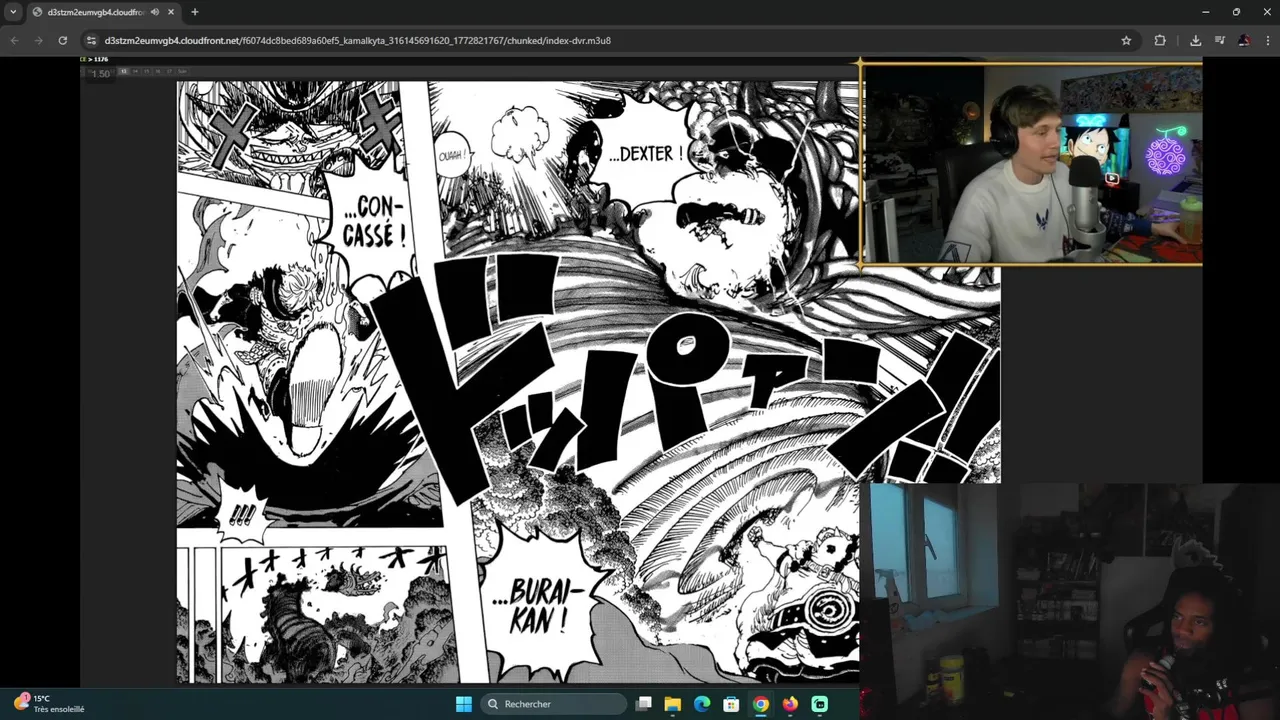Bookmark this page with the star icon
This screenshot has width=1280, height=720.
pyautogui.click(x=1126, y=40)
